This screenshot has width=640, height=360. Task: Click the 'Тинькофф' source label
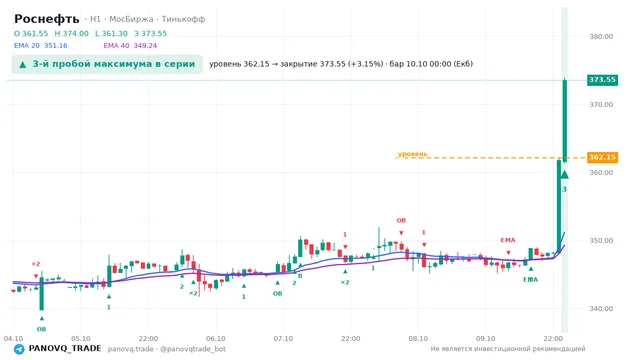(183, 19)
